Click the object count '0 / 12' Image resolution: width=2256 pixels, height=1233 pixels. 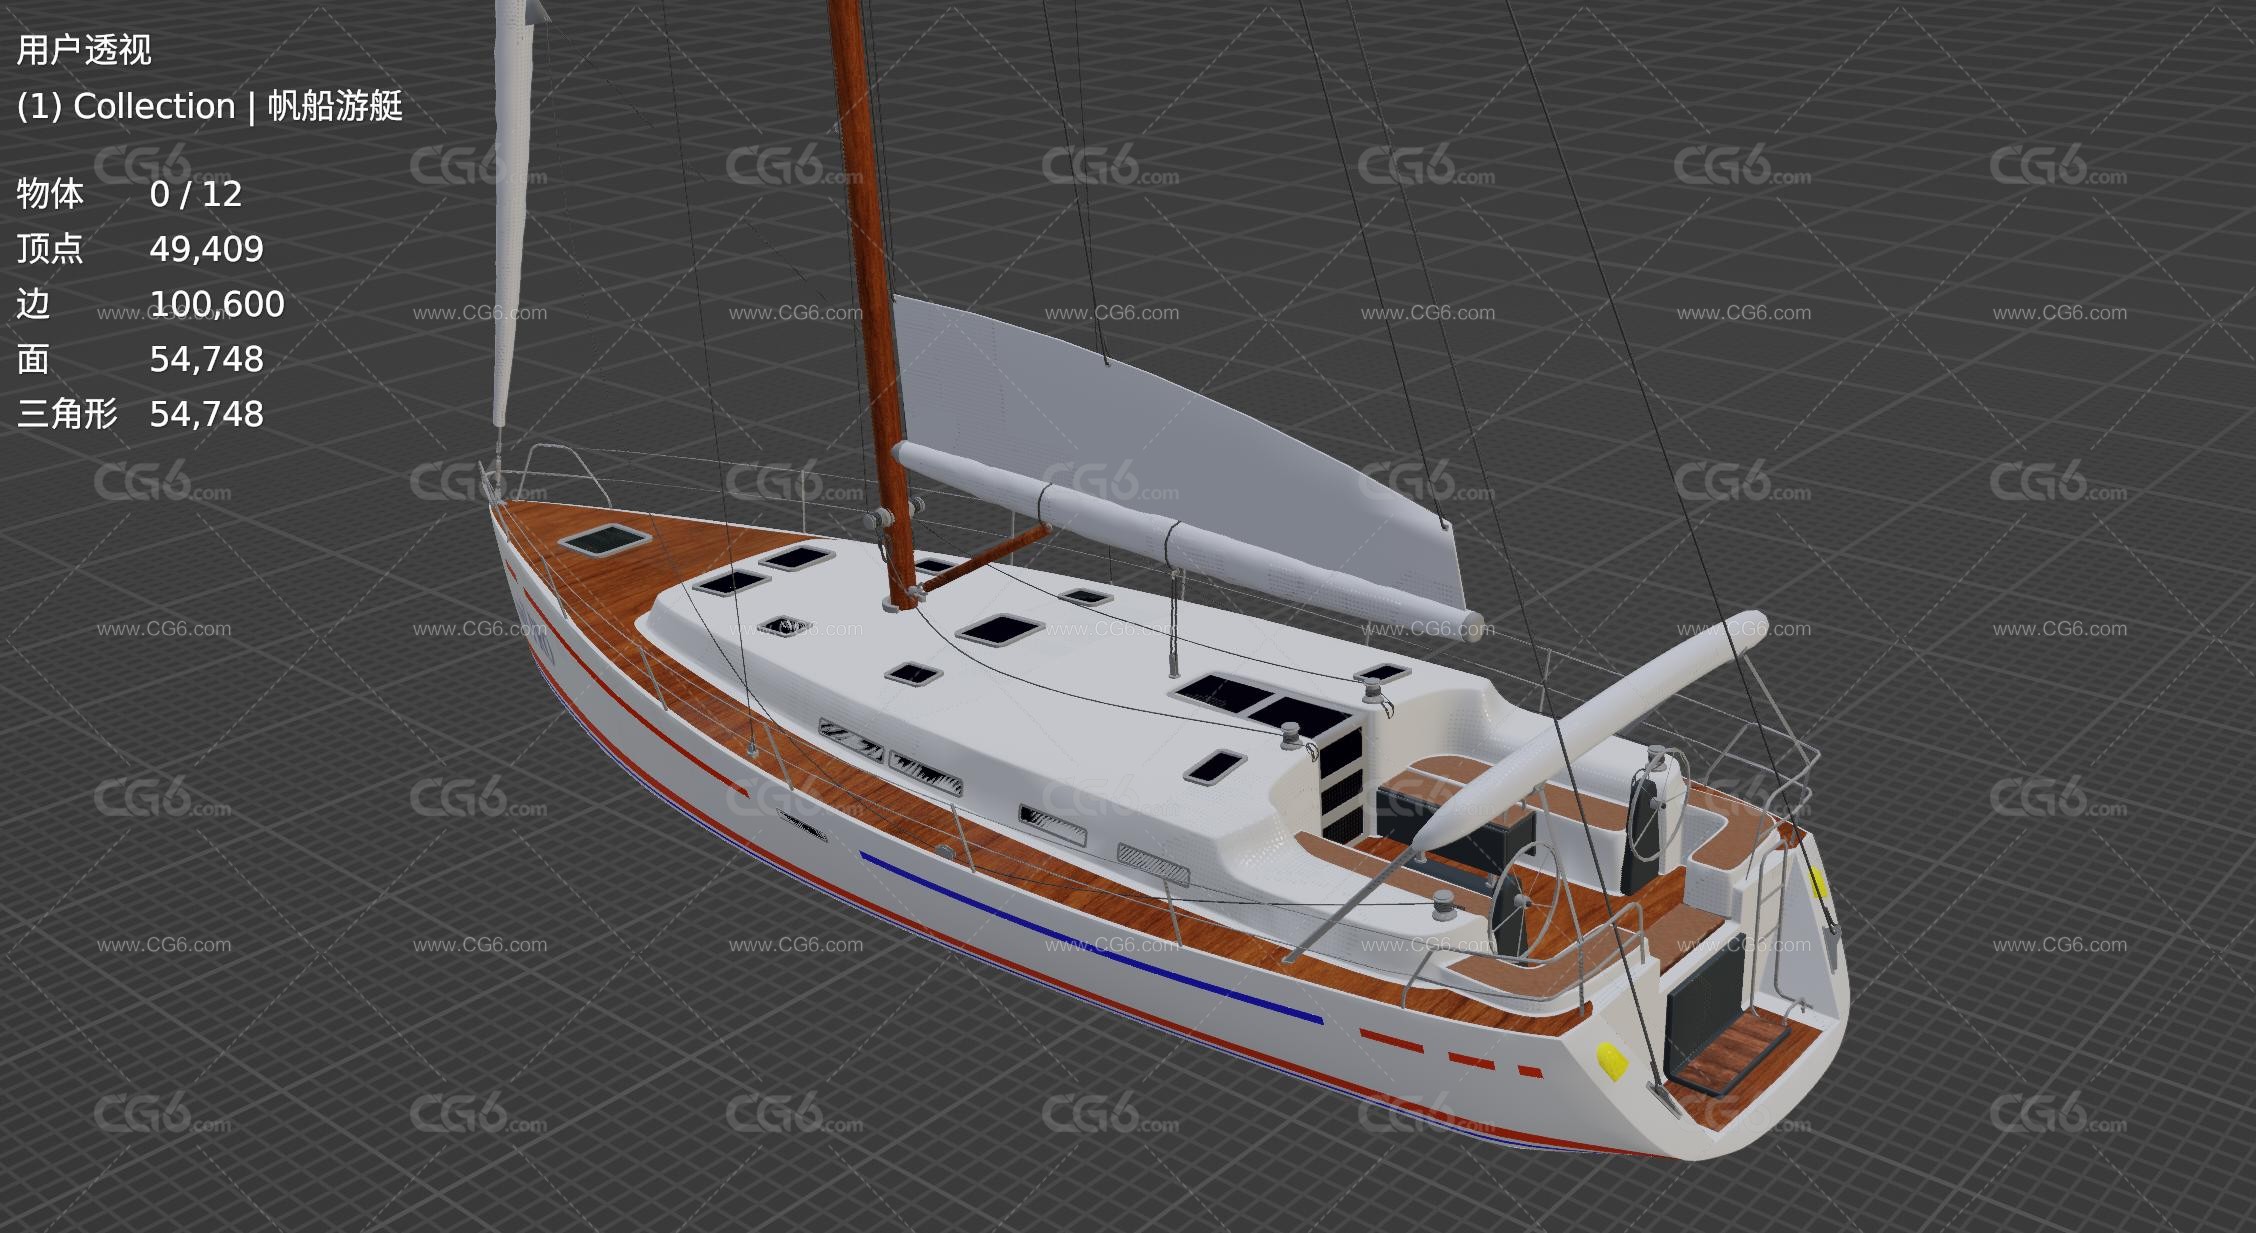pos(196,194)
